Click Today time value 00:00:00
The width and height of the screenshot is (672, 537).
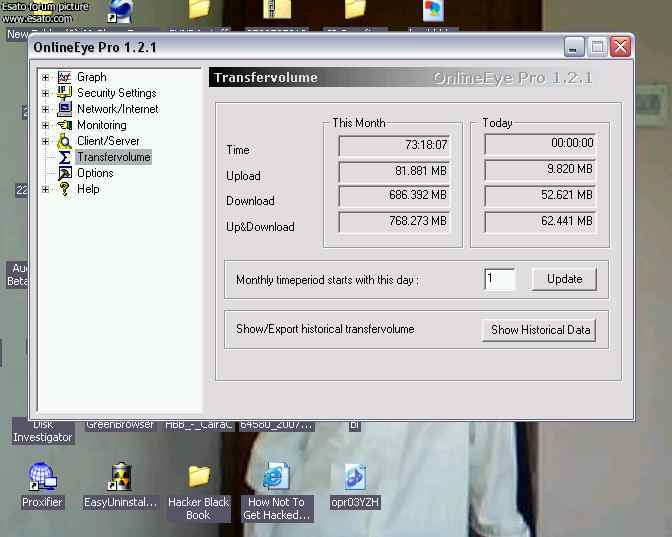[x=540, y=144]
